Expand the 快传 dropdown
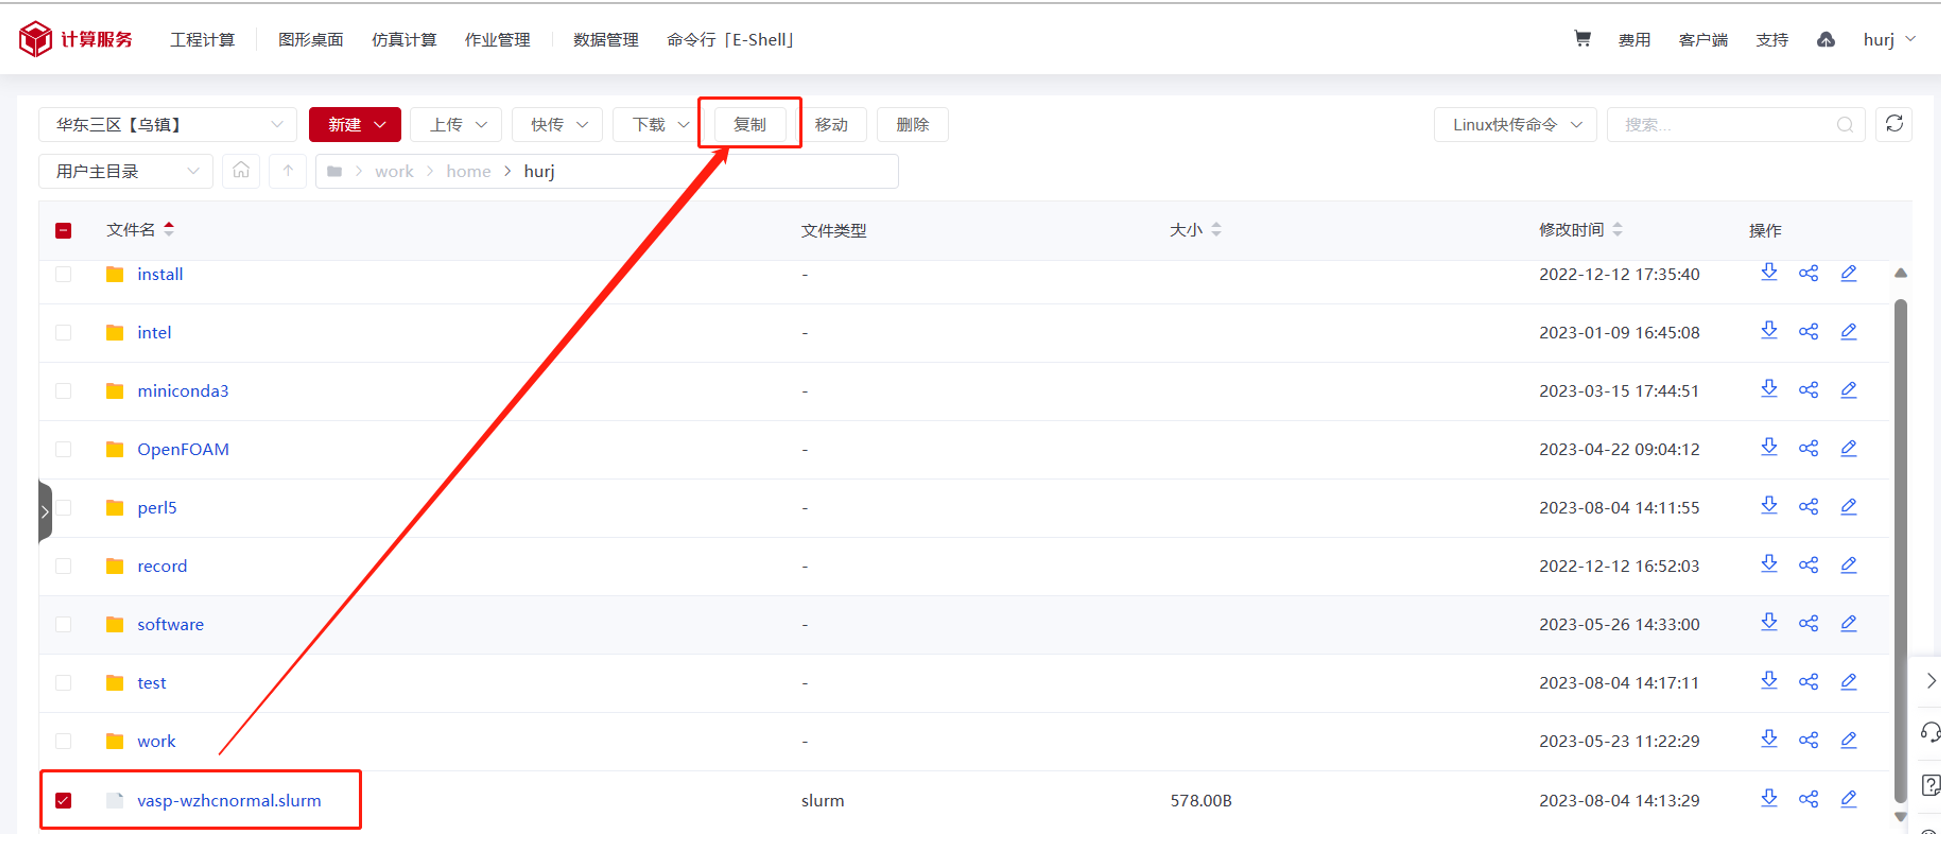Screen dimensions: 1941x850 click(558, 124)
